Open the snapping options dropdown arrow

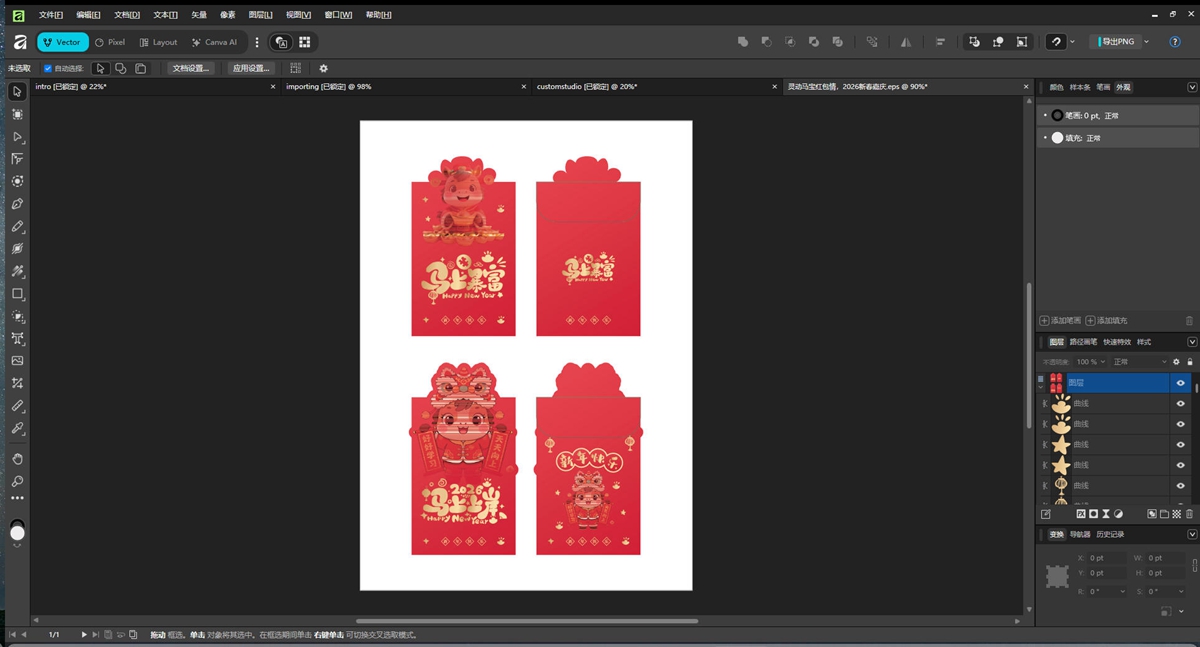tap(1072, 42)
